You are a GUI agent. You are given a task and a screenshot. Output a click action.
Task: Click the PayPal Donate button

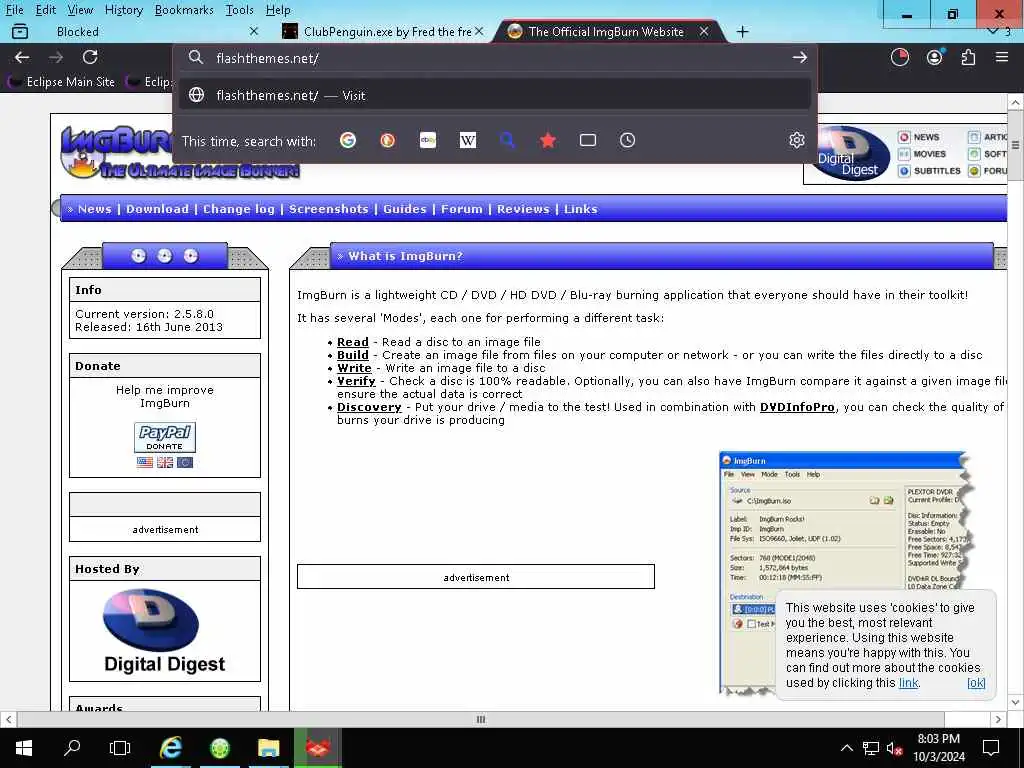tap(165, 438)
